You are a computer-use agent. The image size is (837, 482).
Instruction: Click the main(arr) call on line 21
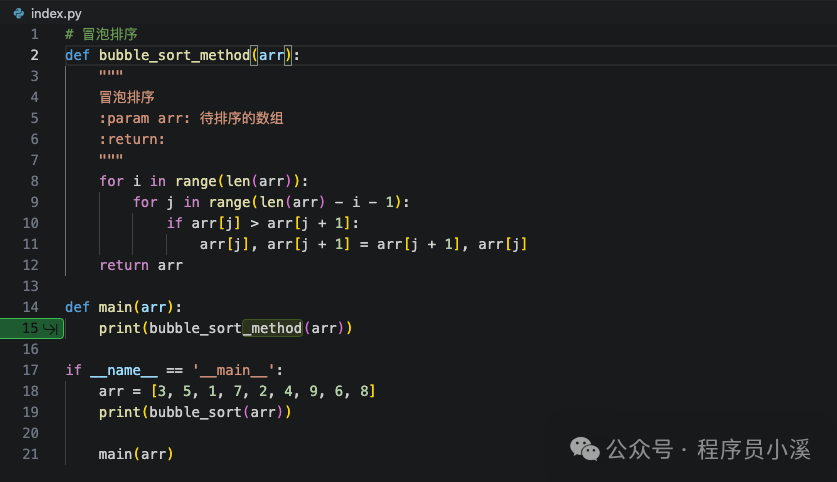point(136,454)
